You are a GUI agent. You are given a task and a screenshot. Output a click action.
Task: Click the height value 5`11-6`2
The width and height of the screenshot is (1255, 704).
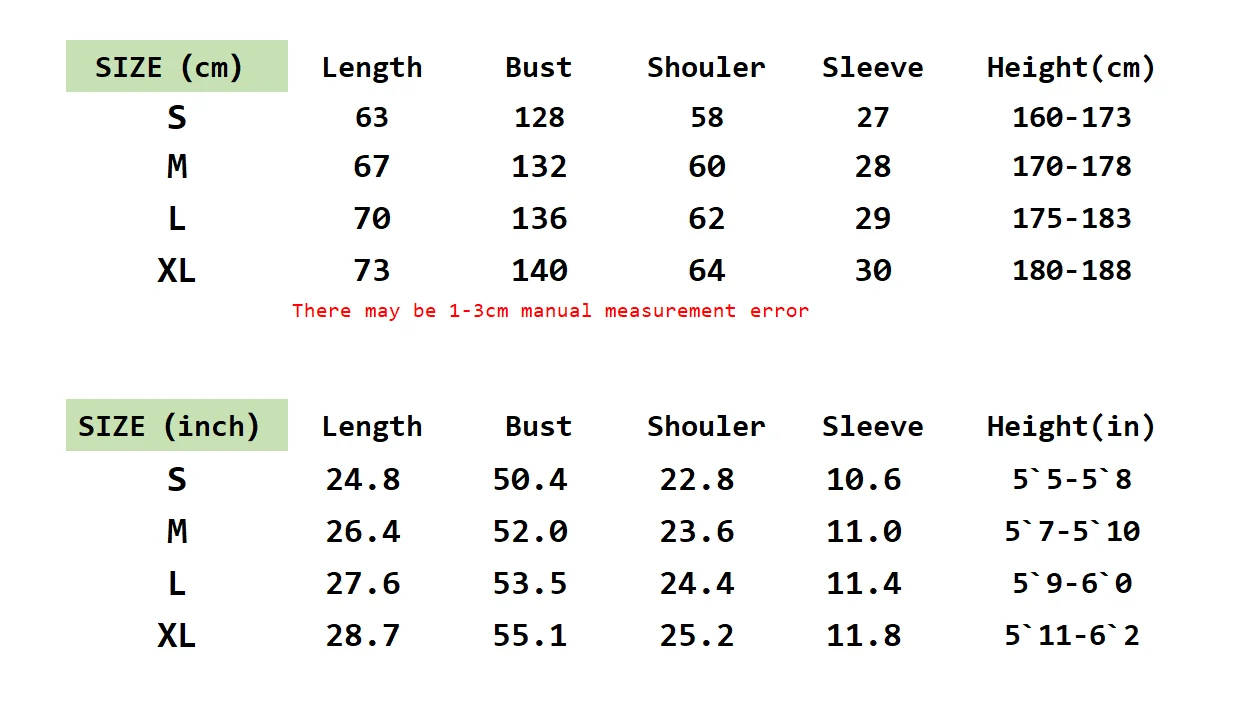pyautogui.click(x=1072, y=635)
